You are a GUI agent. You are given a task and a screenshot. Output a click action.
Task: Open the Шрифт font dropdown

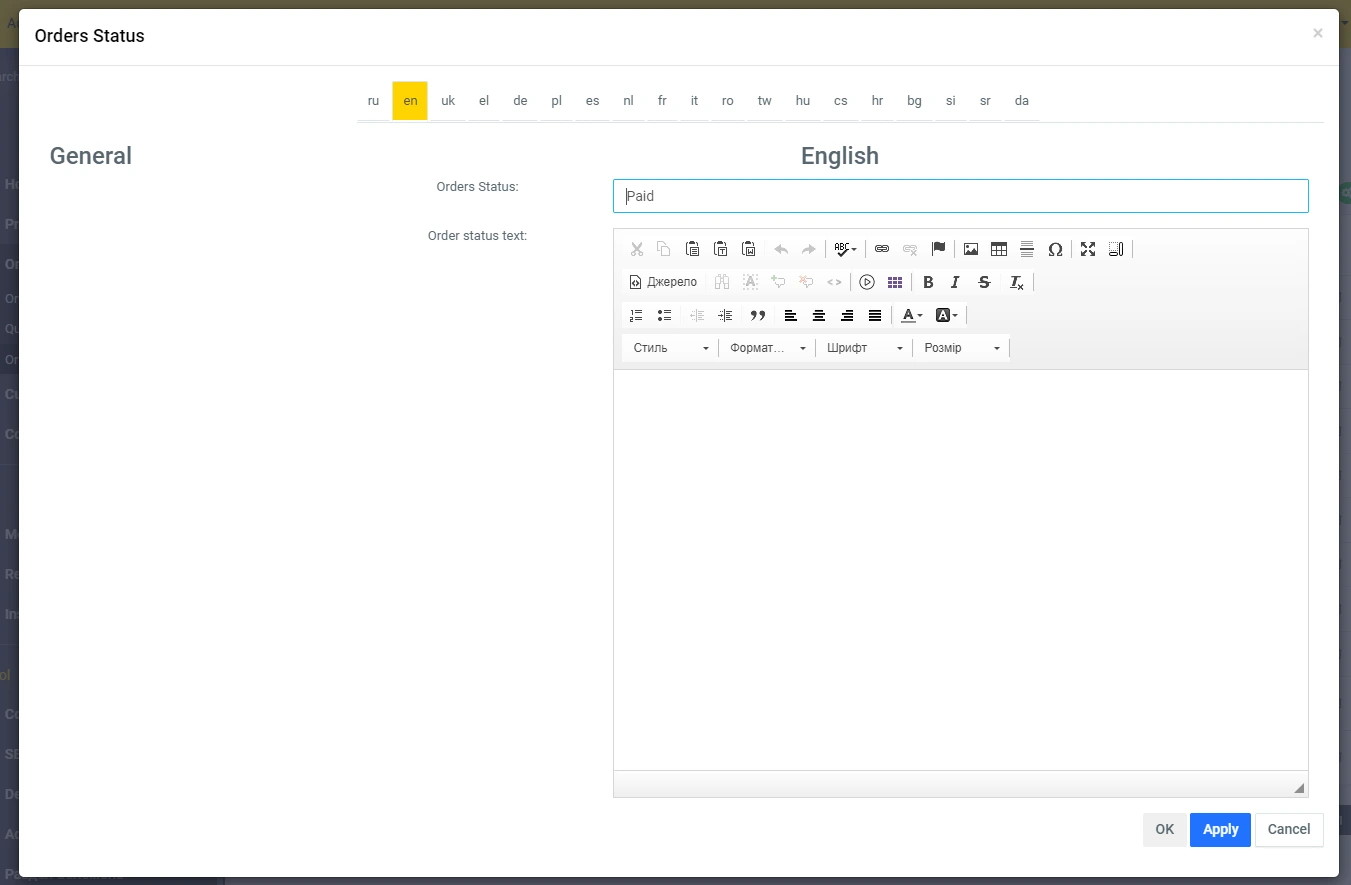[x=864, y=348]
